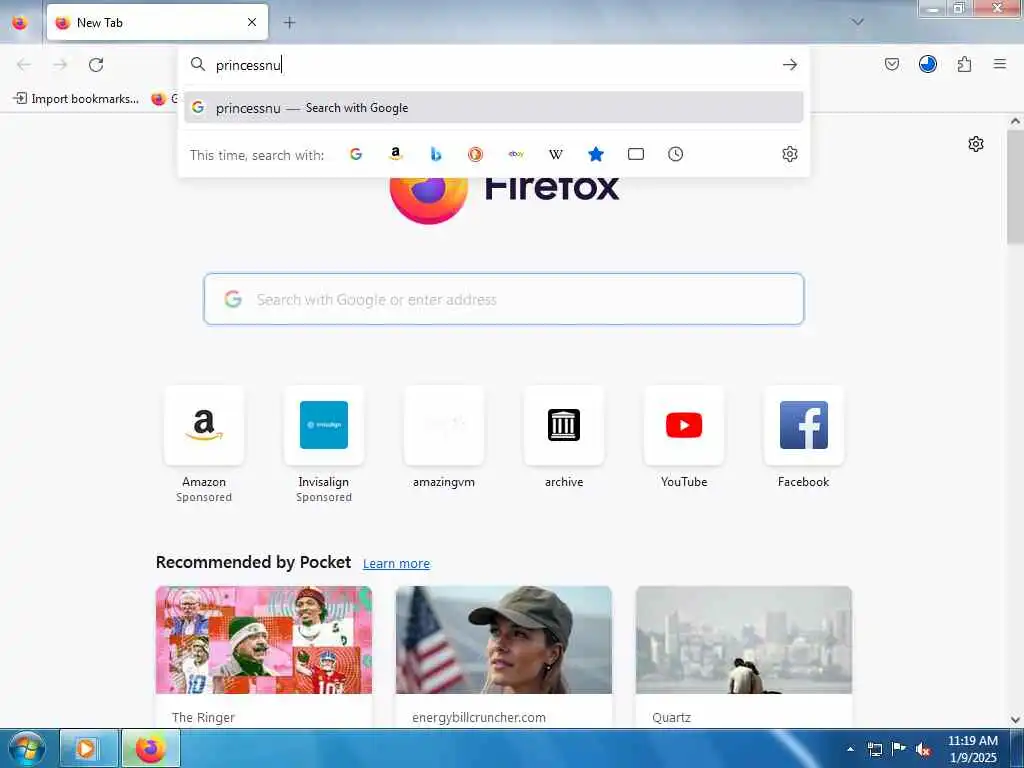Open the Action Center flag icon
Viewport: 1024px width, 768px height.
[899, 749]
